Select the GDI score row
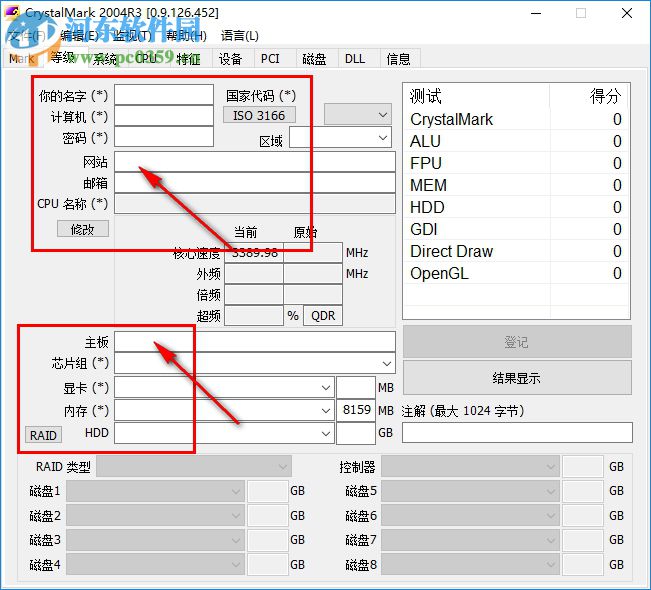 click(516, 229)
